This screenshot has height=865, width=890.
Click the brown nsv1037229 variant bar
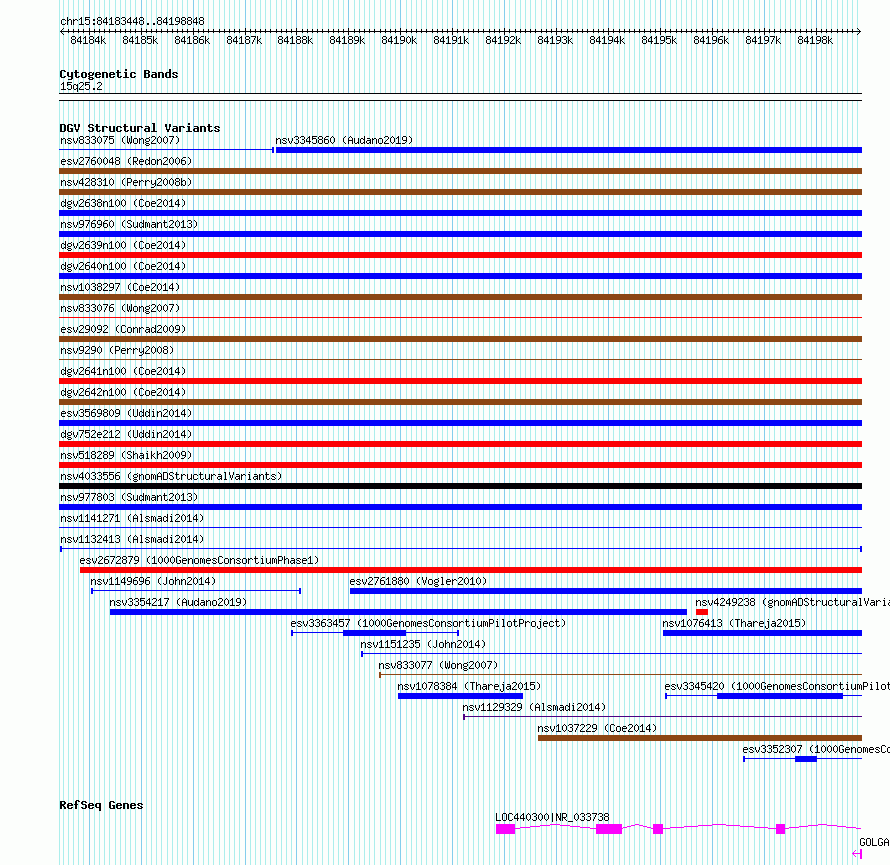[700, 738]
